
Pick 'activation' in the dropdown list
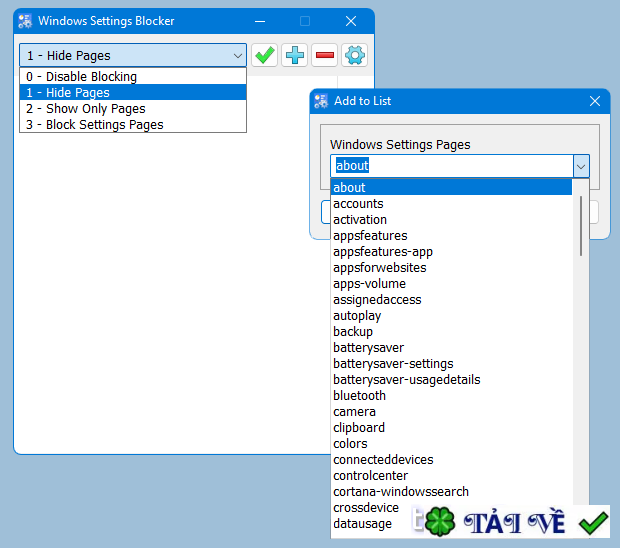click(451, 219)
